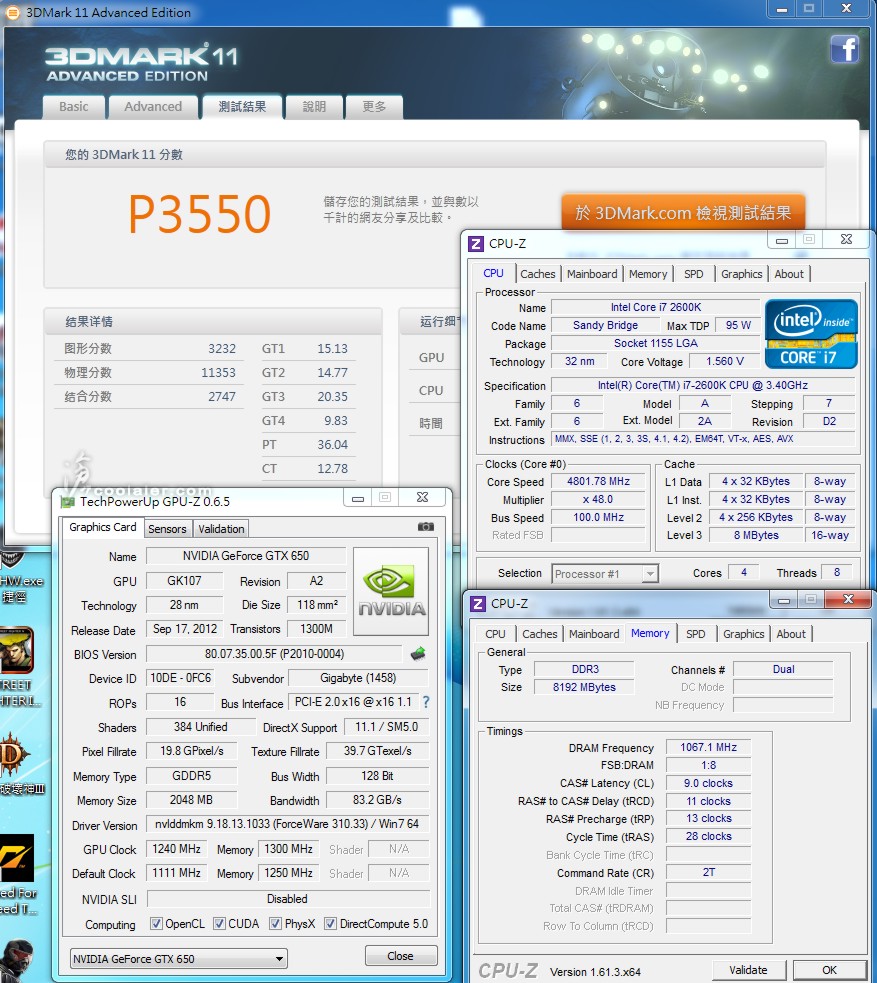This screenshot has height=983, width=877.
Task: Click the GPU-Z title bar icon
Action: 67,502
